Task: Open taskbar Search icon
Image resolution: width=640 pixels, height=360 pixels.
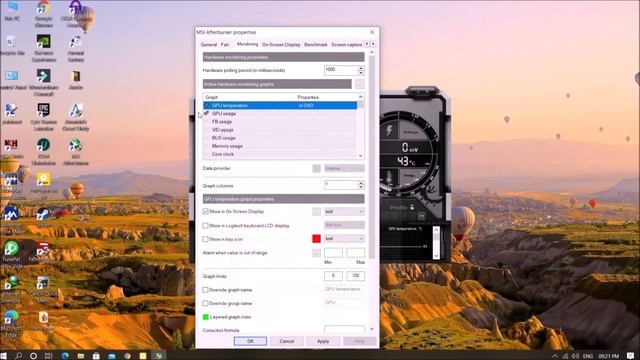Action: [18, 356]
